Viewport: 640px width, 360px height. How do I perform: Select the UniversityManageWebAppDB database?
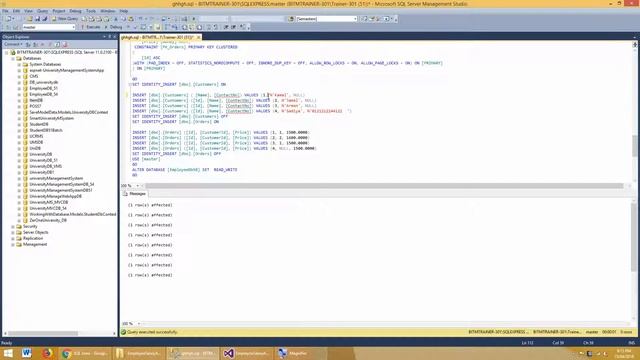56,196
